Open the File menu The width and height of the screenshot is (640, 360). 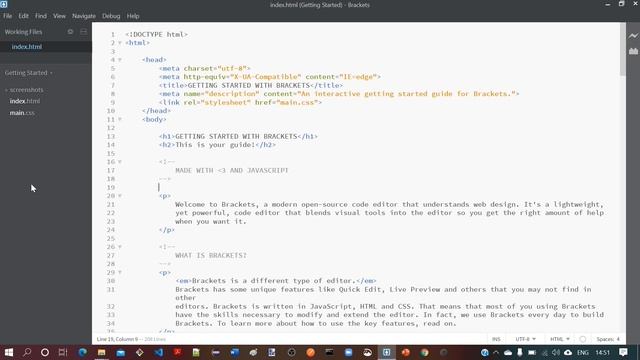pyautogui.click(x=8, y=16)
